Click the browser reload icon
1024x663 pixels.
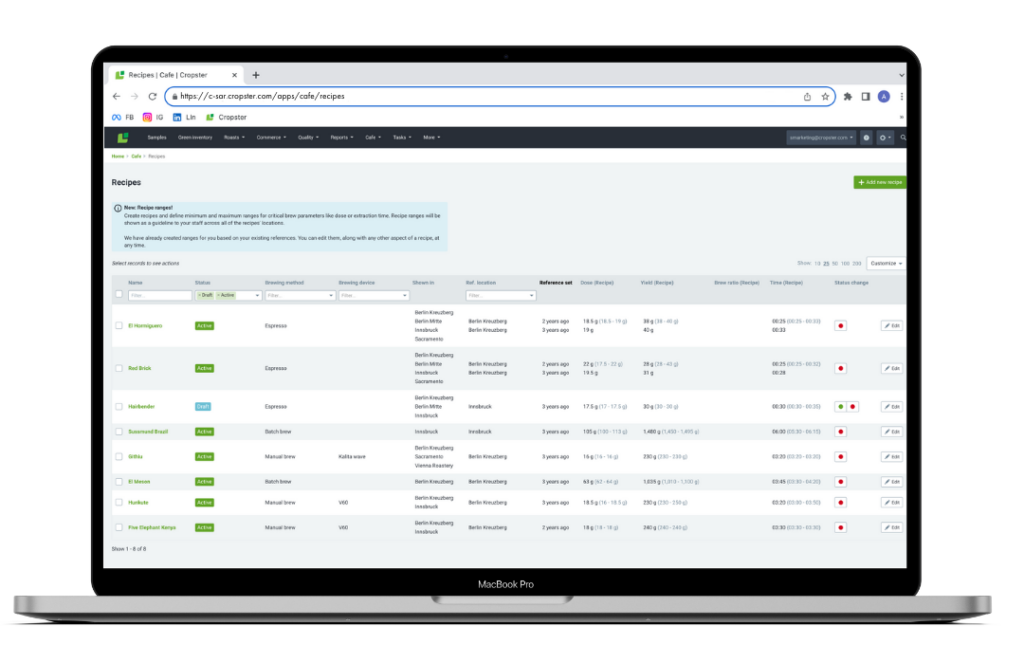[153, 97]
